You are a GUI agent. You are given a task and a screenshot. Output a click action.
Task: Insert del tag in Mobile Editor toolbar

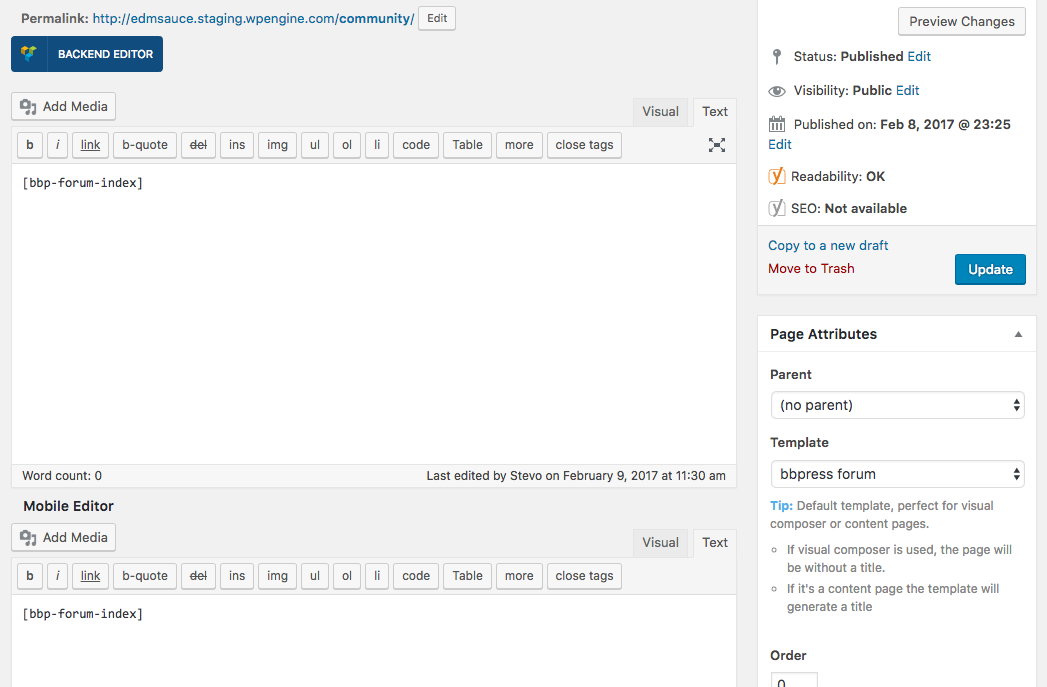pyautogui.click(x=198, y=576)
